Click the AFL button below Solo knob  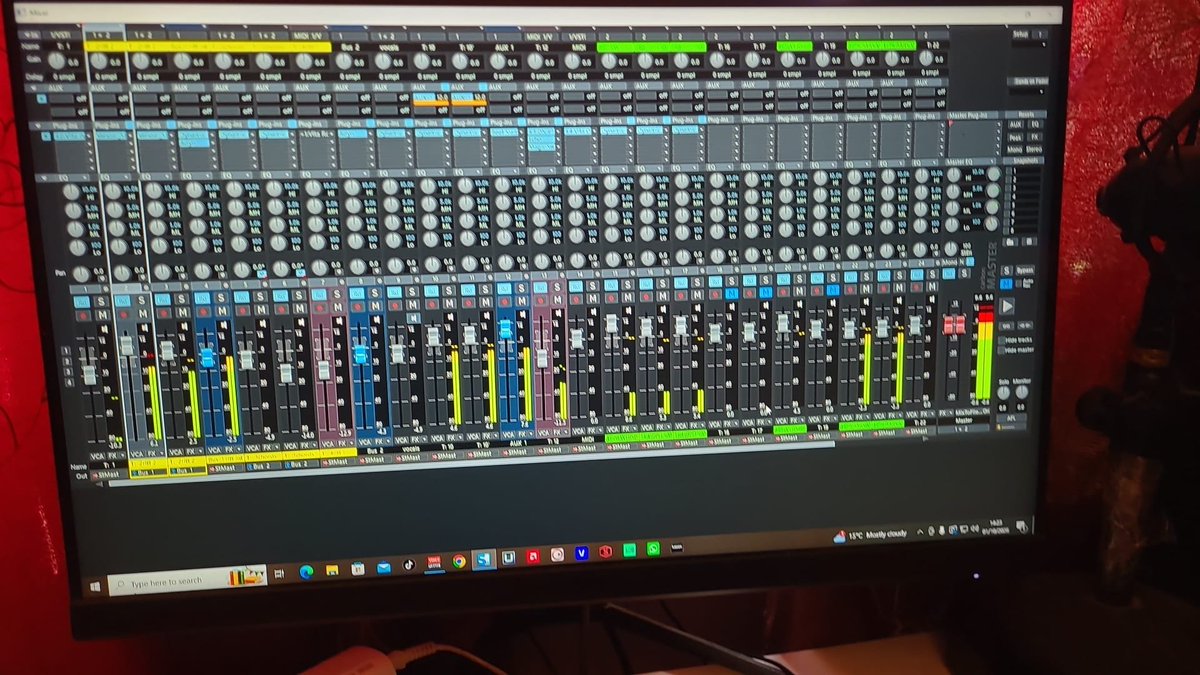[x=1012, y=417]
